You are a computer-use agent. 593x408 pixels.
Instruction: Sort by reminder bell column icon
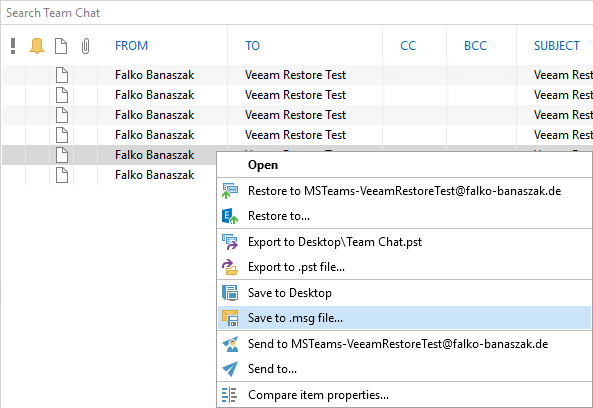(x=37, y=46)
